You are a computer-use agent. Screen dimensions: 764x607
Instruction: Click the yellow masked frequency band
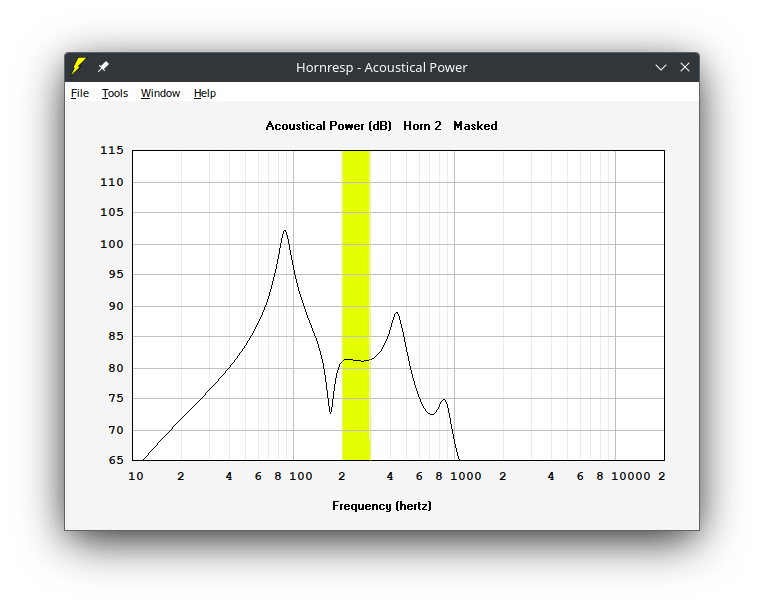click(x=356, y=305)
